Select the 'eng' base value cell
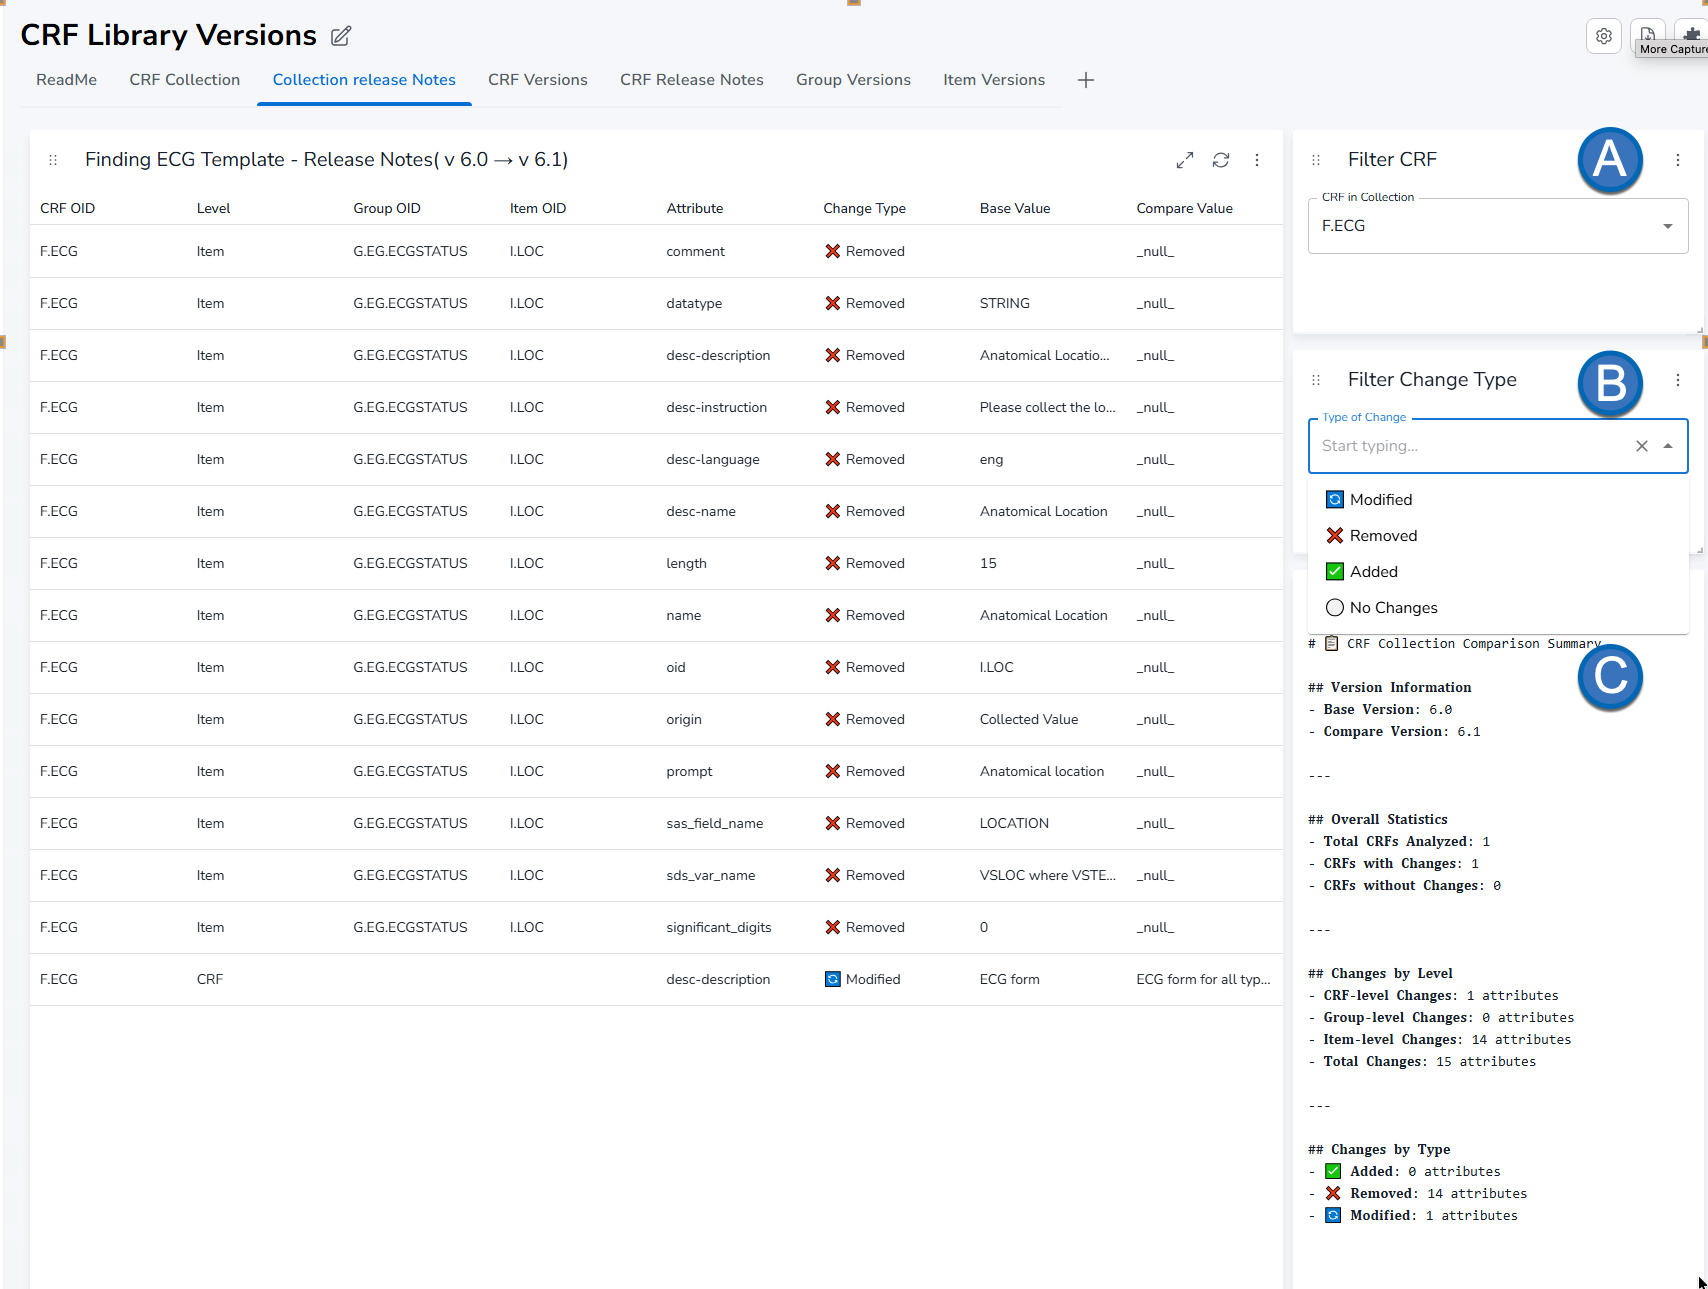This screenshot has height=1289, width=1708. pos(991,460)
